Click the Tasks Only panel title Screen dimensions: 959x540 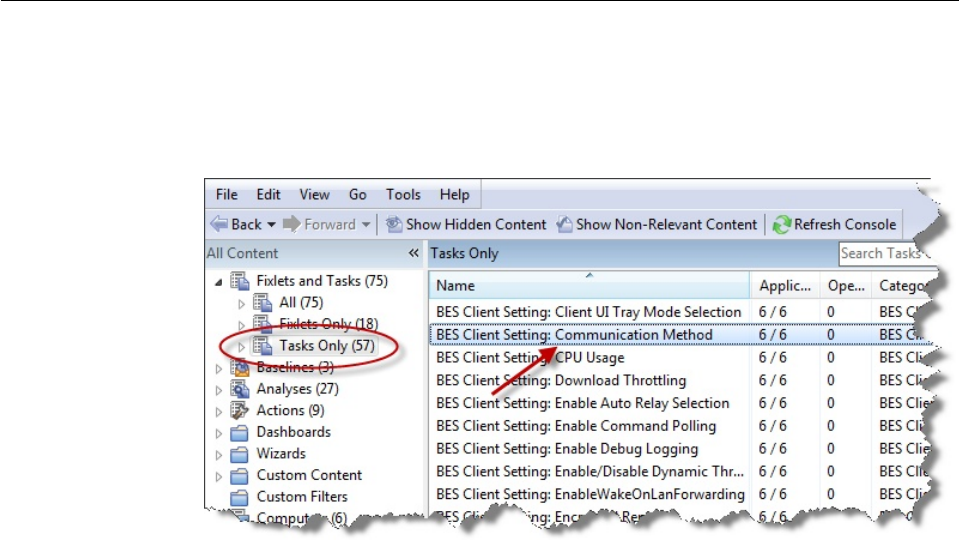coord(464,253)
